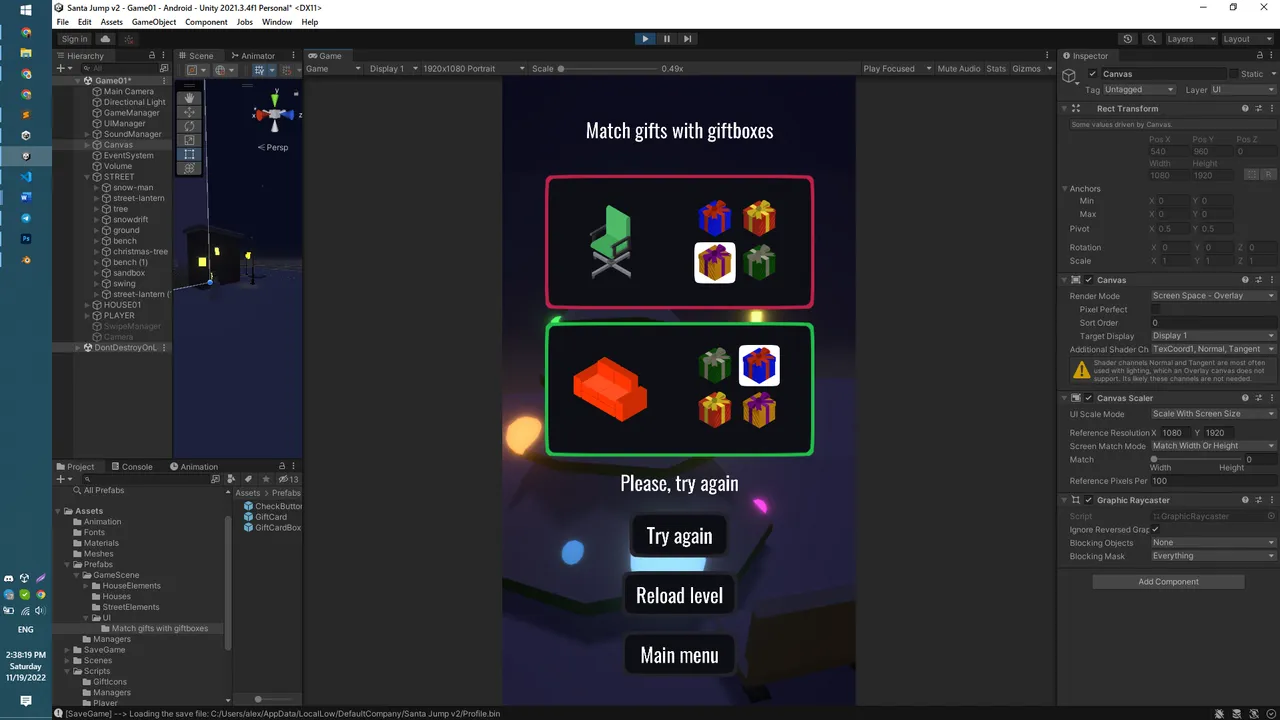Open the 1920x1080 Portrait resolution dropdown
The width and height of the screenshot is (1280, 720).
473,69
